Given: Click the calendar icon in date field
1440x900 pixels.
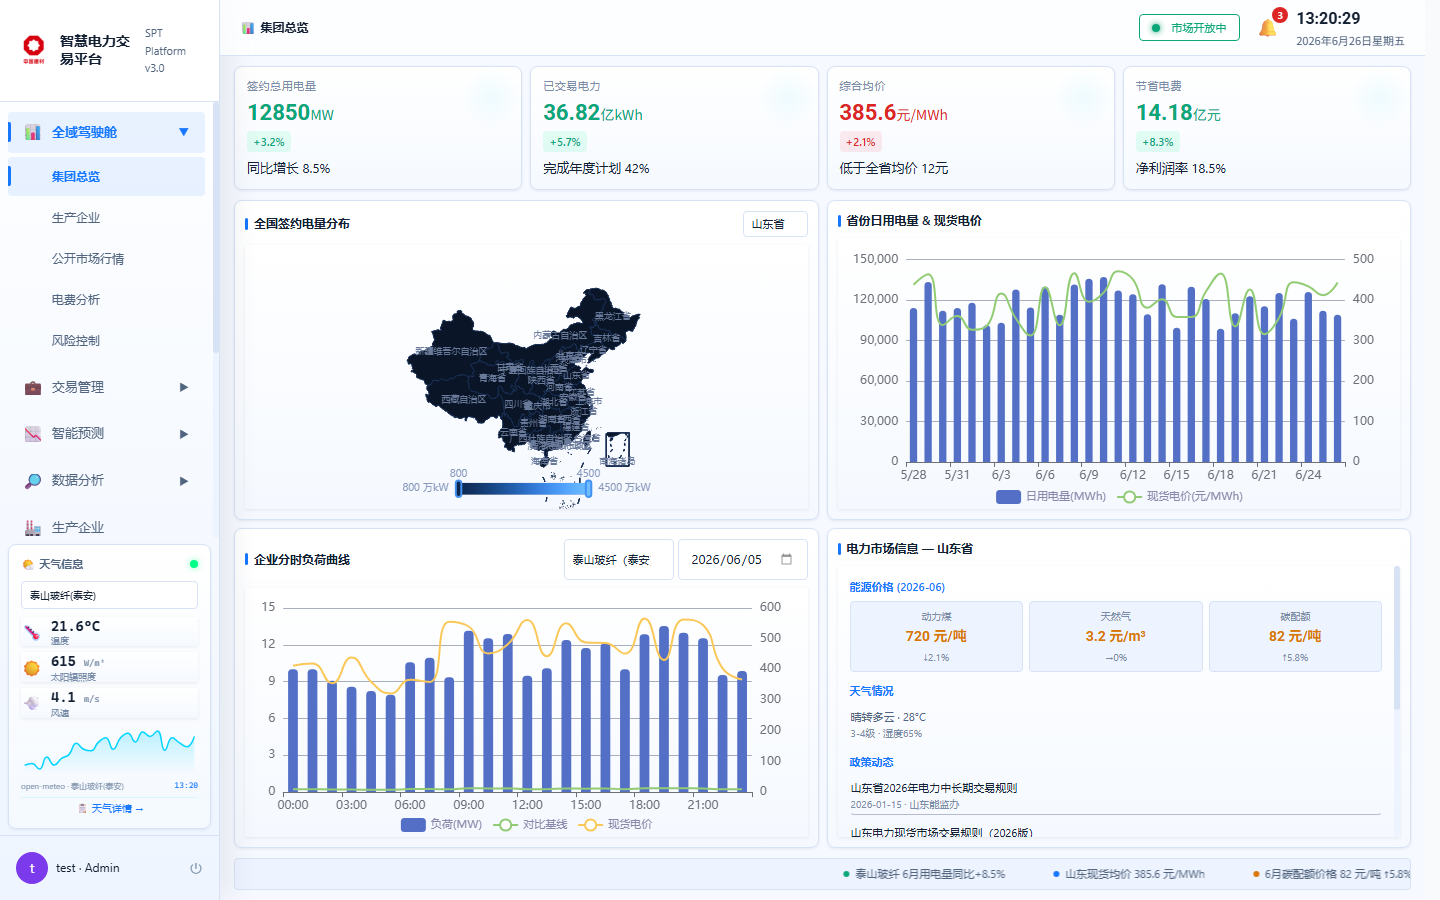Looking at the screenshot, I should click(787, 559).
